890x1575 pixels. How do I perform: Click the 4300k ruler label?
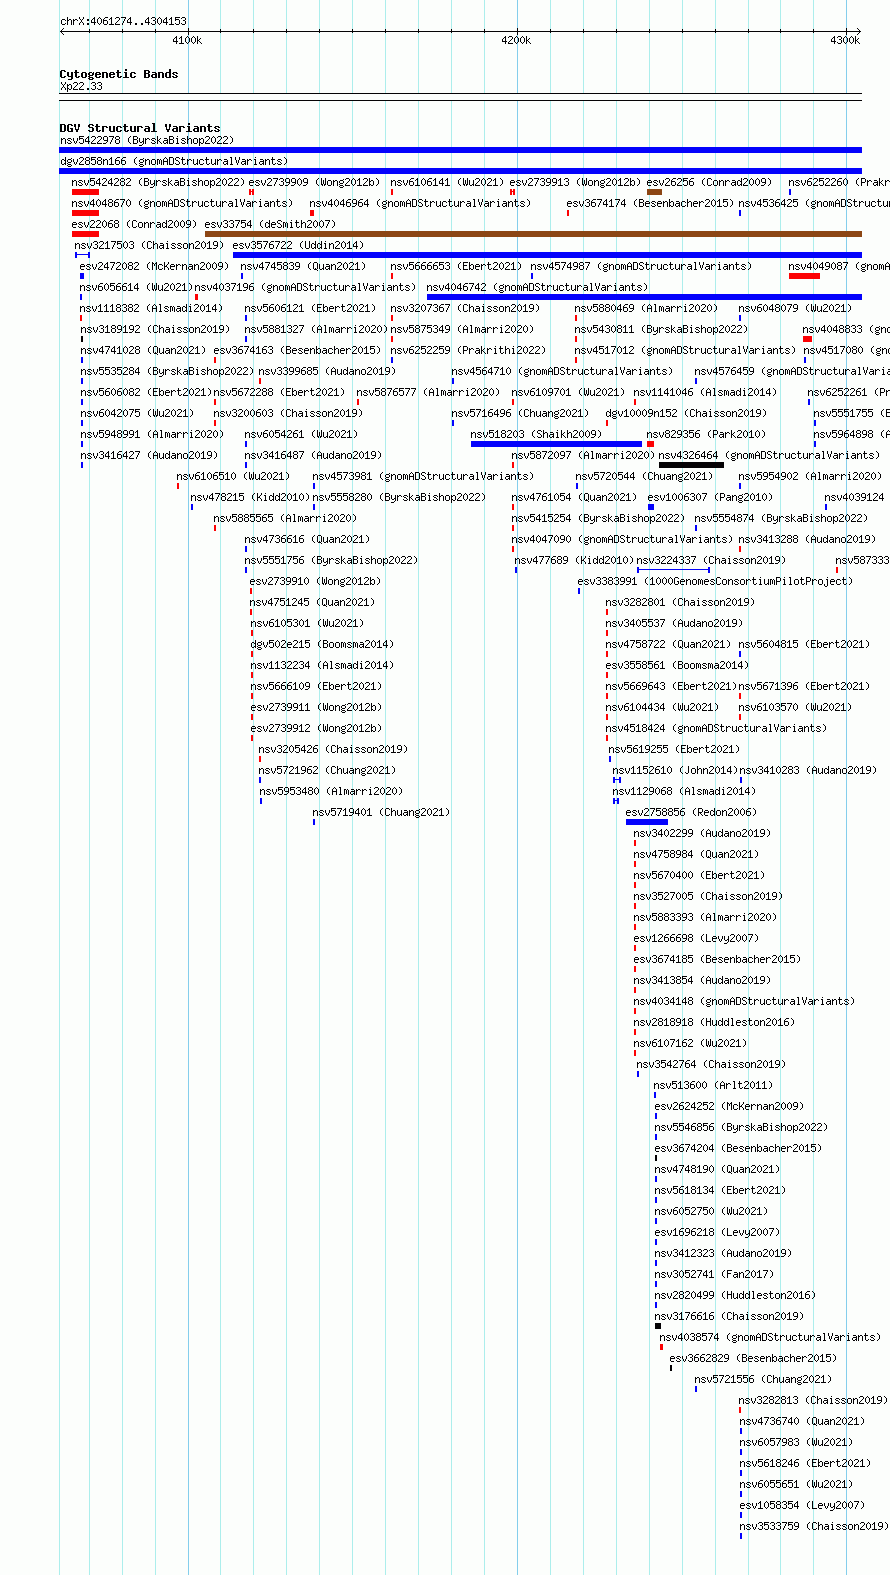point(845,41)
